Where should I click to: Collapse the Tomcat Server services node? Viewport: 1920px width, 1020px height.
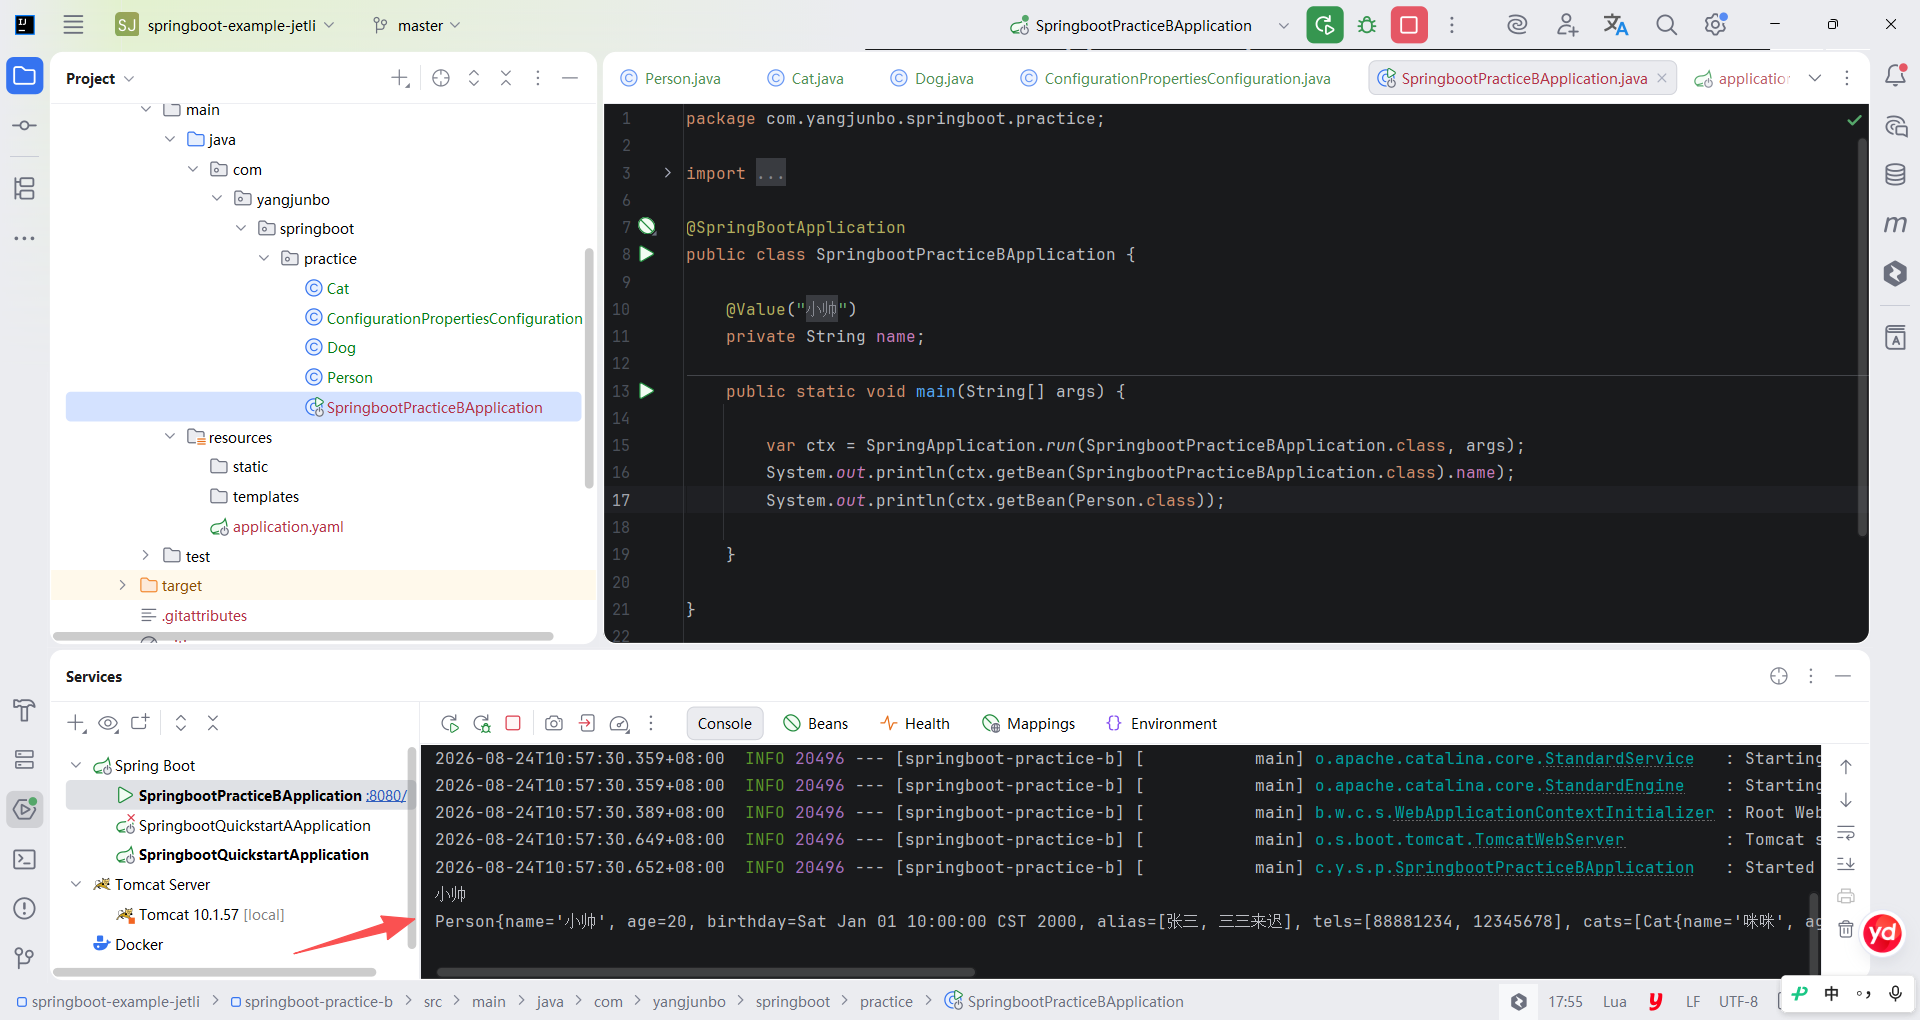click(76, 884)
